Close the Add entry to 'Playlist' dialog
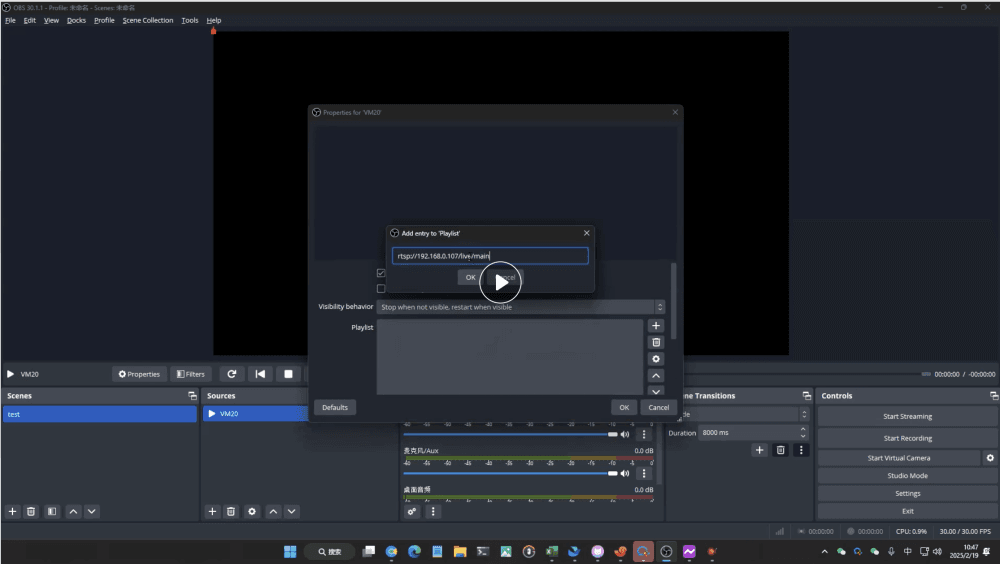The height and width of the screenshot is (564, 1000). coord(587,233)
